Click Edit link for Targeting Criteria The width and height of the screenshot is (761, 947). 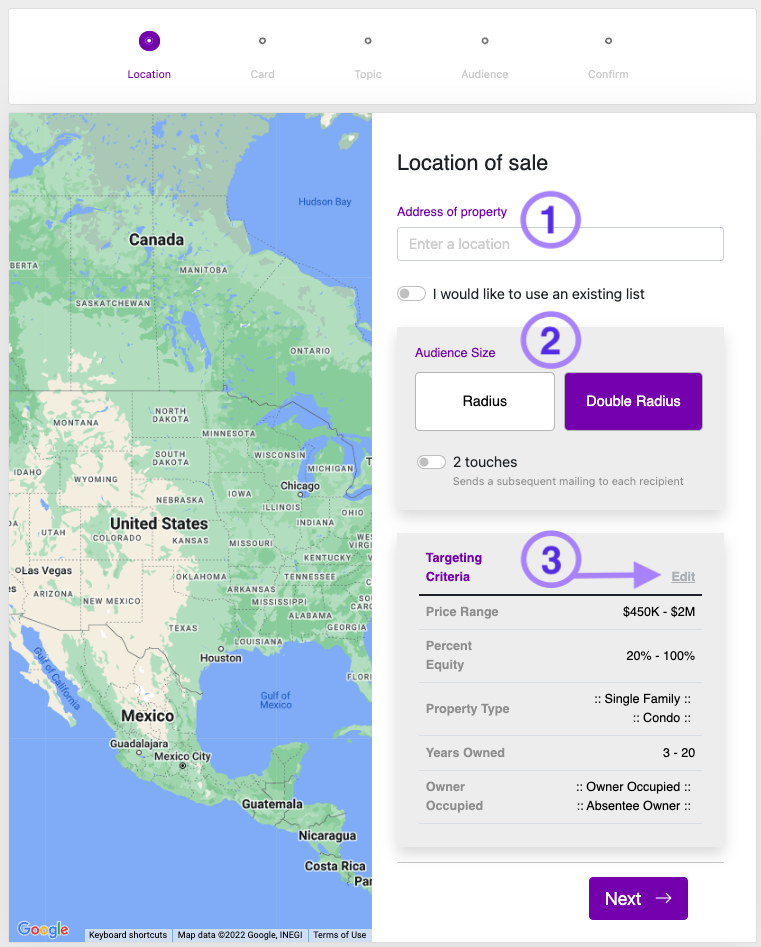pyautogui.click(x=683, y=576)
